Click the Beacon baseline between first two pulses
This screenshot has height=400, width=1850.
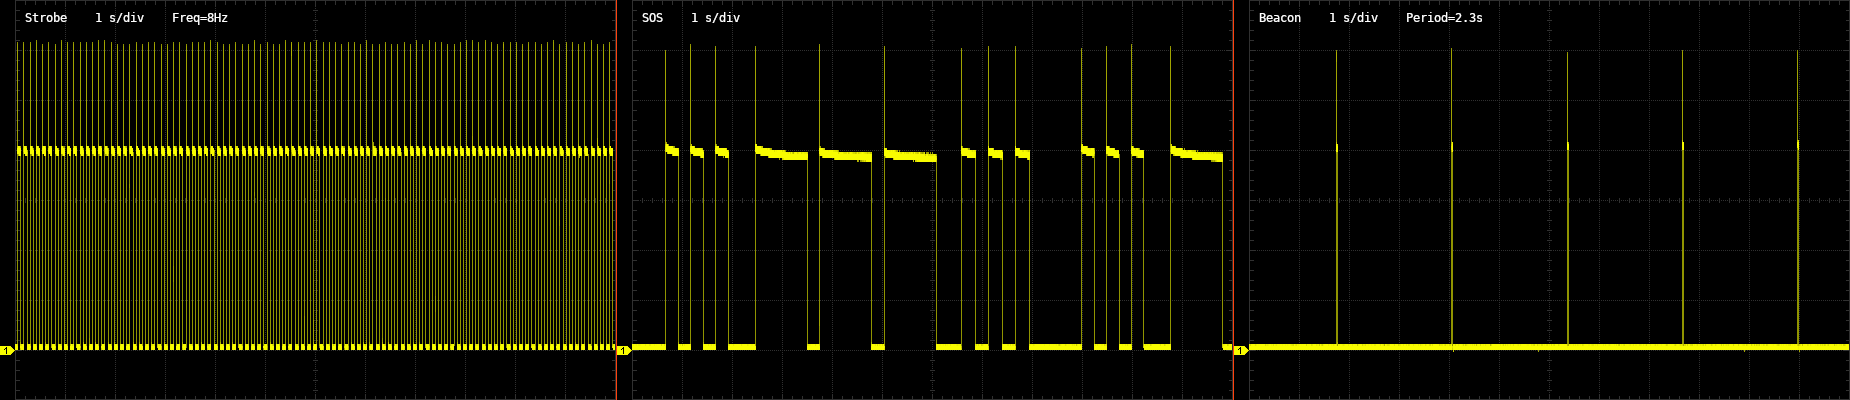coord(1394,347)
